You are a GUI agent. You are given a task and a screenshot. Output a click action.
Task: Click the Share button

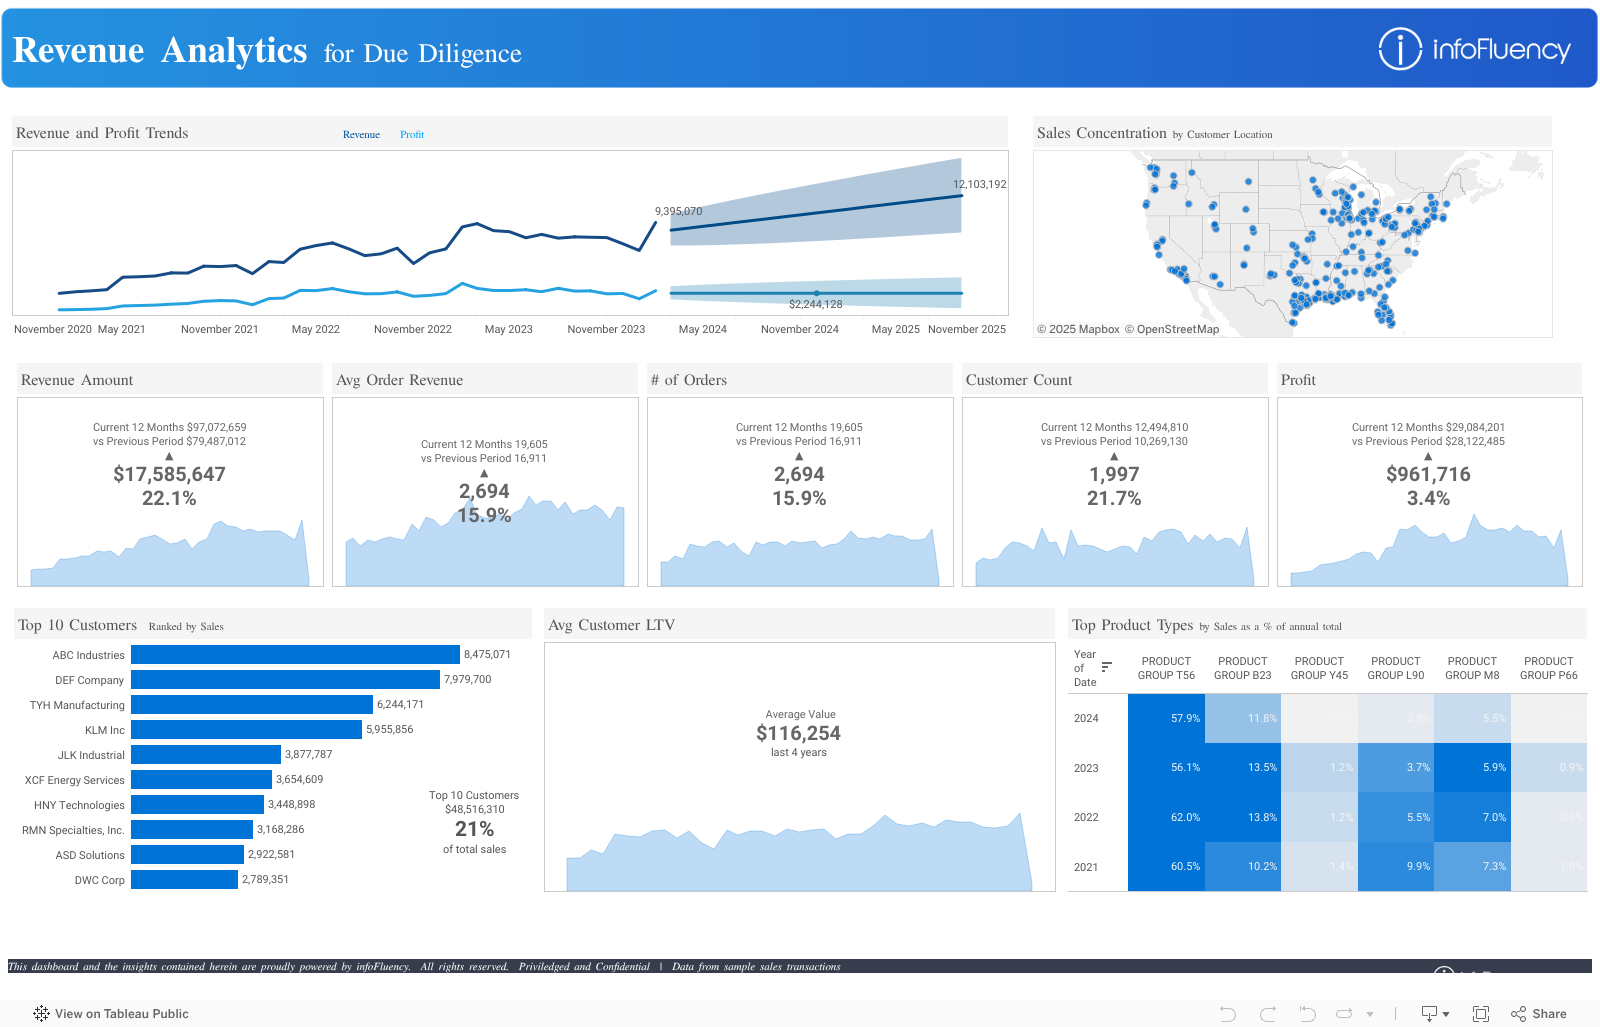[1539, 1014]
